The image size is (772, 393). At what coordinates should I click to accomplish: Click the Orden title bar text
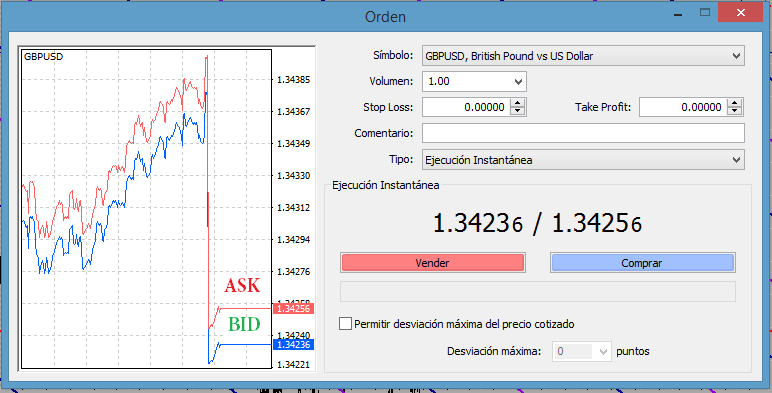[x=386, y=17]
